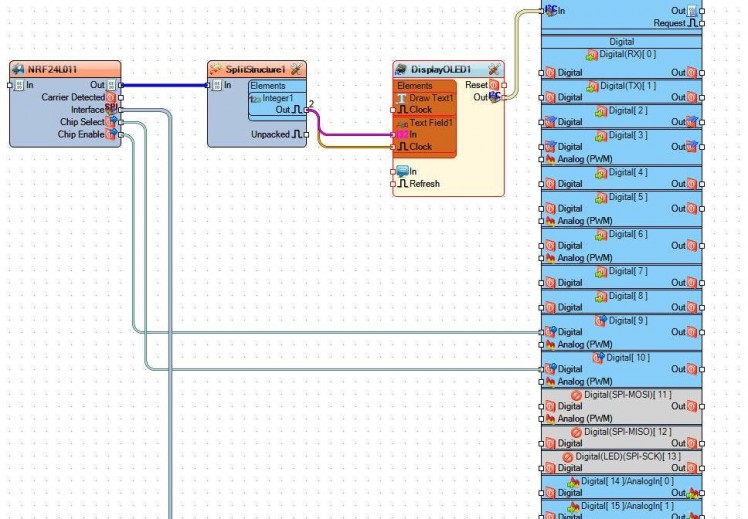This screenshot has height=519, width=748.
Task: Click Digital[ 7 ] Out pin icon
Action: (692, 283)
